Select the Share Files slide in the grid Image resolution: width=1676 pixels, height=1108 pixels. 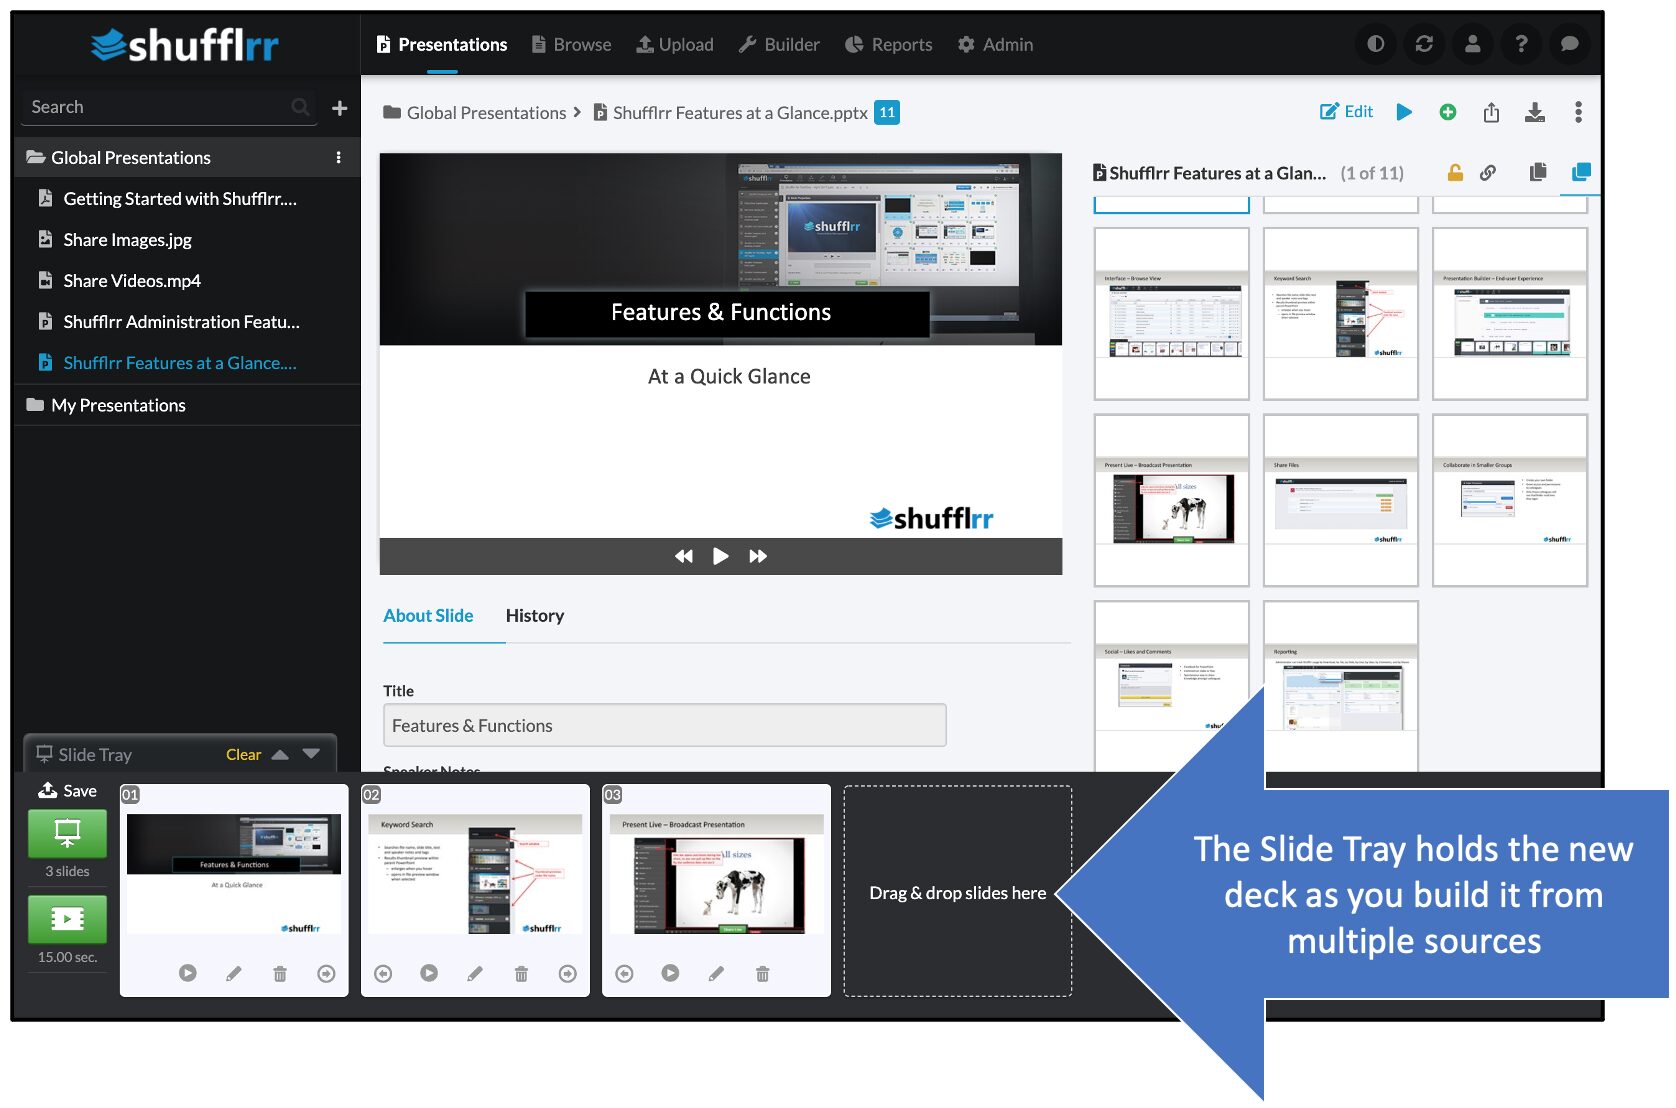tap(1340, 500)
